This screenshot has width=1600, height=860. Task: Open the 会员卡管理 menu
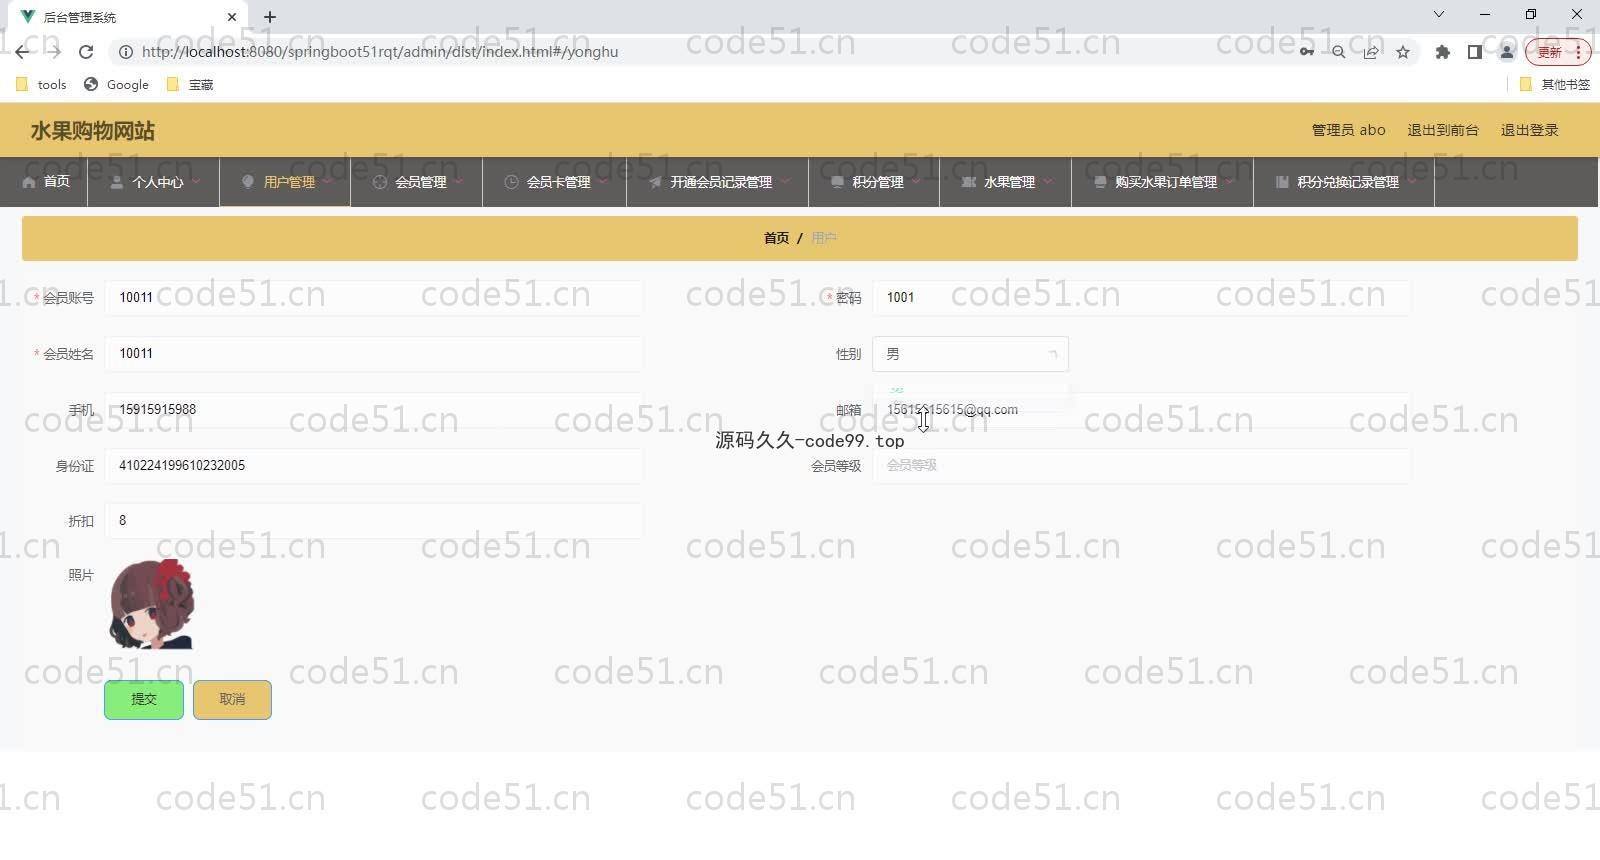tap(555, 182)
